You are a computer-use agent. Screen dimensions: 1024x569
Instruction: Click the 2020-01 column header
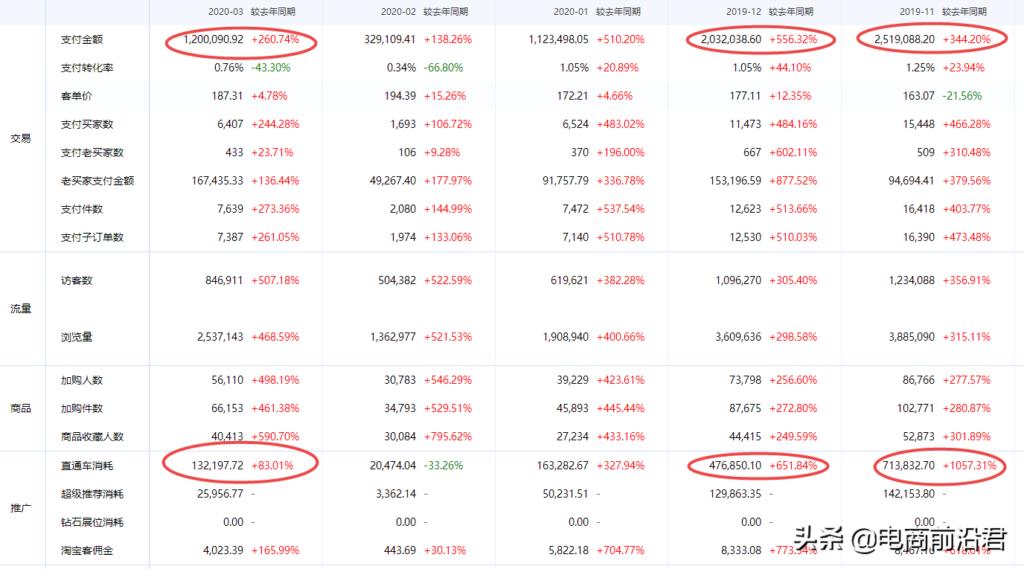coord(569,11)
